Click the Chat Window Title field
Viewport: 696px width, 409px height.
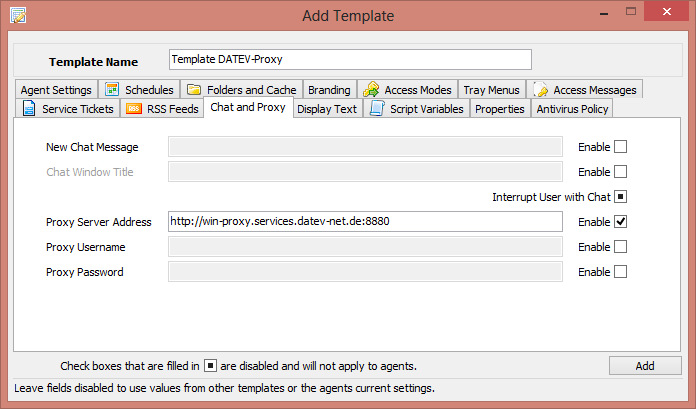[x=365, y=171]
